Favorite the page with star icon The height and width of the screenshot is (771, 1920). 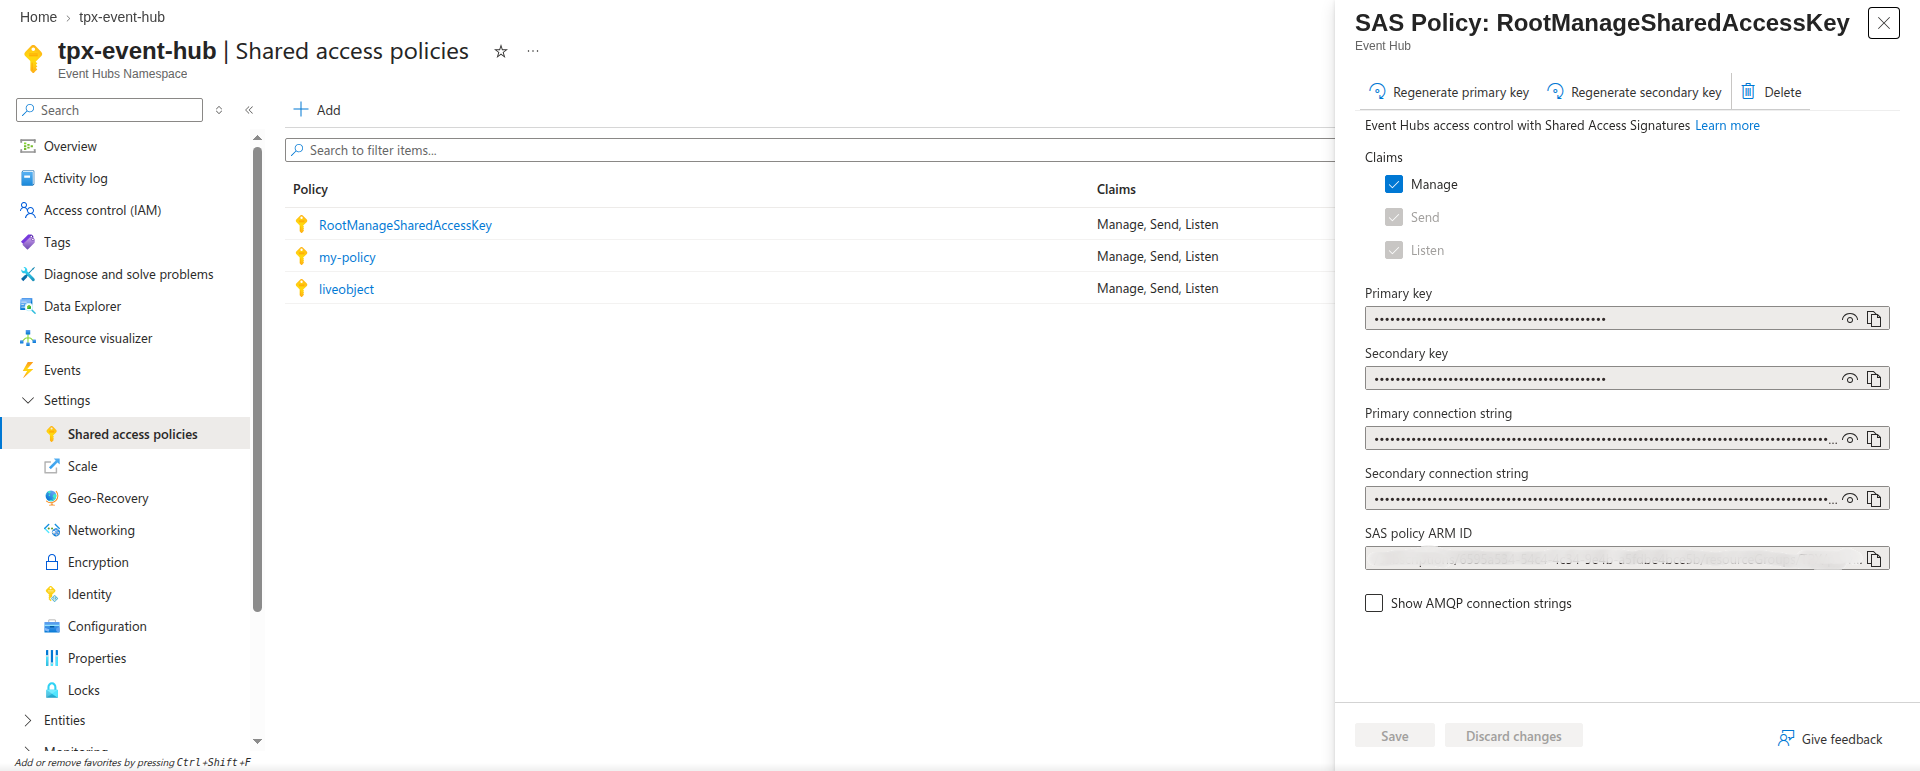coord(501,51)
